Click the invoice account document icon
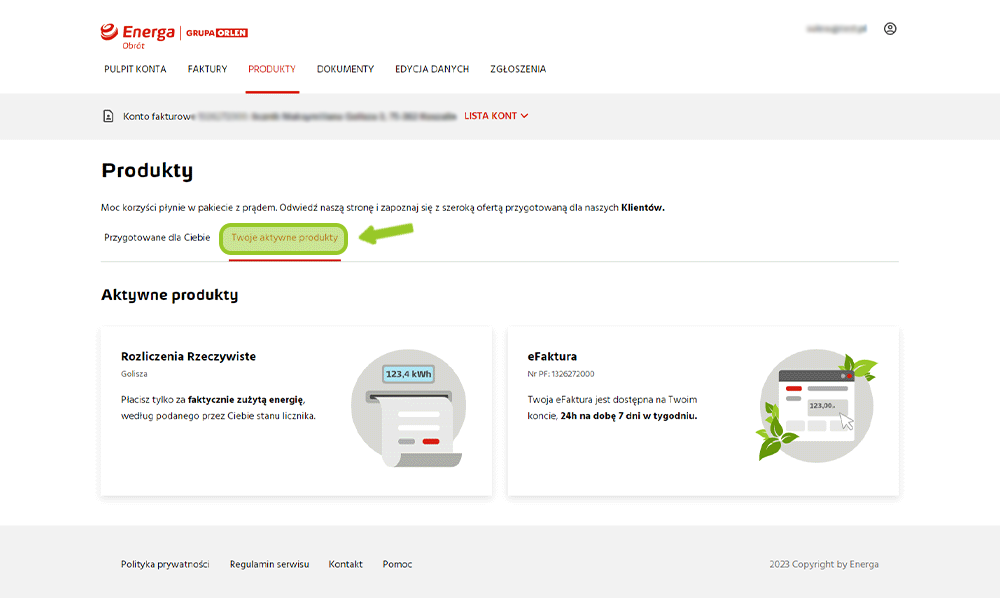This screenshot has width=1000, height=598. 108,116
